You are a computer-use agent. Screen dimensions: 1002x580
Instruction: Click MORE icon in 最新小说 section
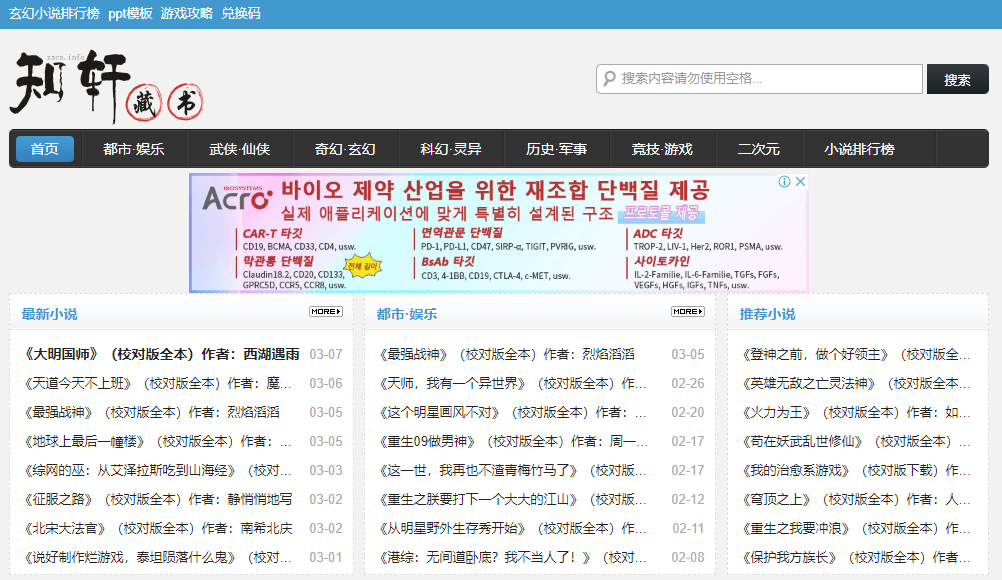click(x=325, y=312)
